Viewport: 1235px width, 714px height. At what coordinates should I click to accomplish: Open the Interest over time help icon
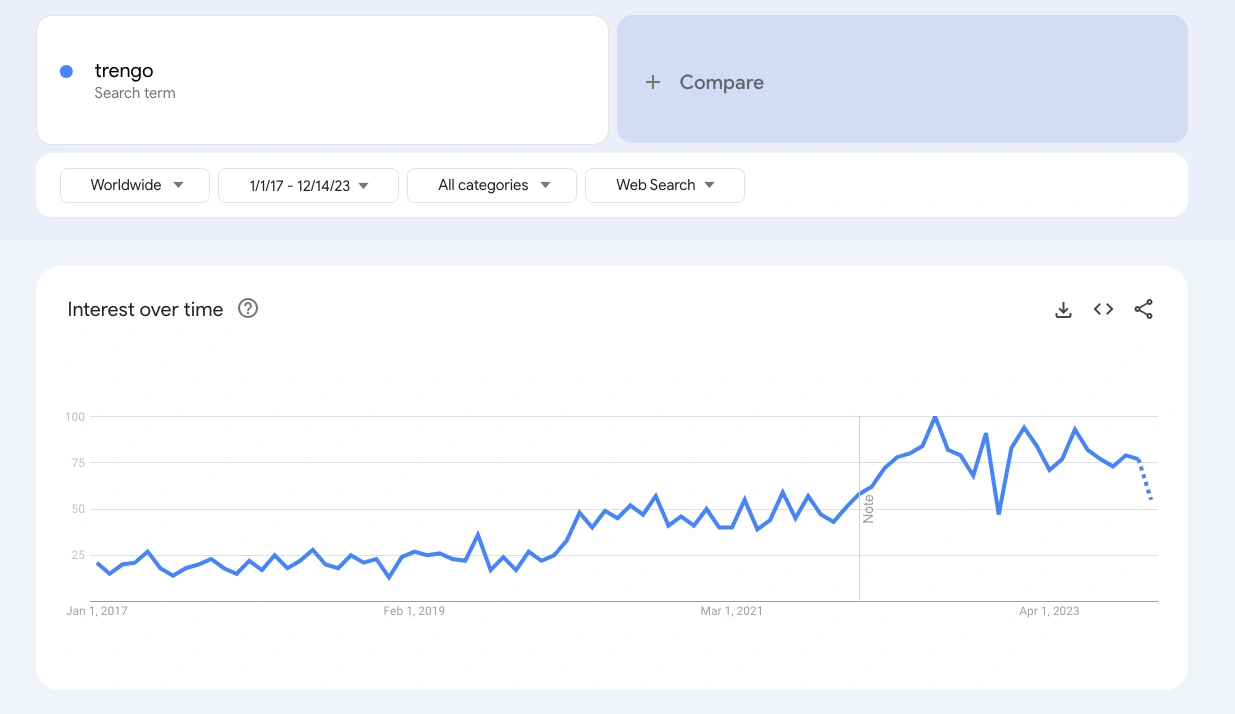248,309
